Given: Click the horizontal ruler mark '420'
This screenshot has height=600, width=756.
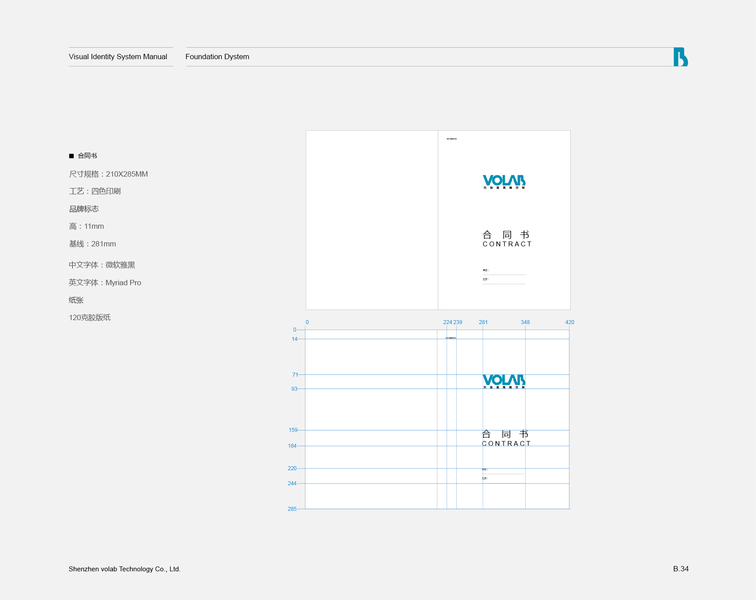Looking at the screenshot, I should click(569, 322).
